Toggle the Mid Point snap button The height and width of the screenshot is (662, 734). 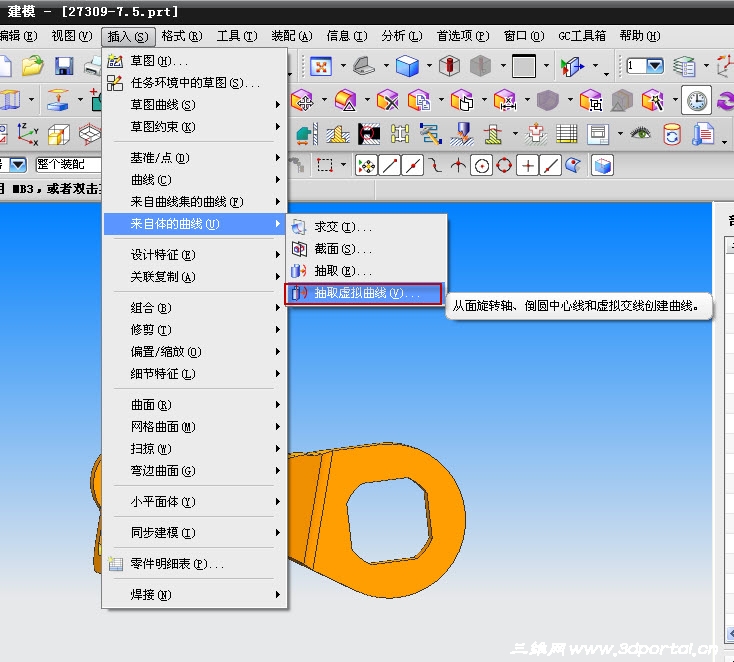click(412, 166)
